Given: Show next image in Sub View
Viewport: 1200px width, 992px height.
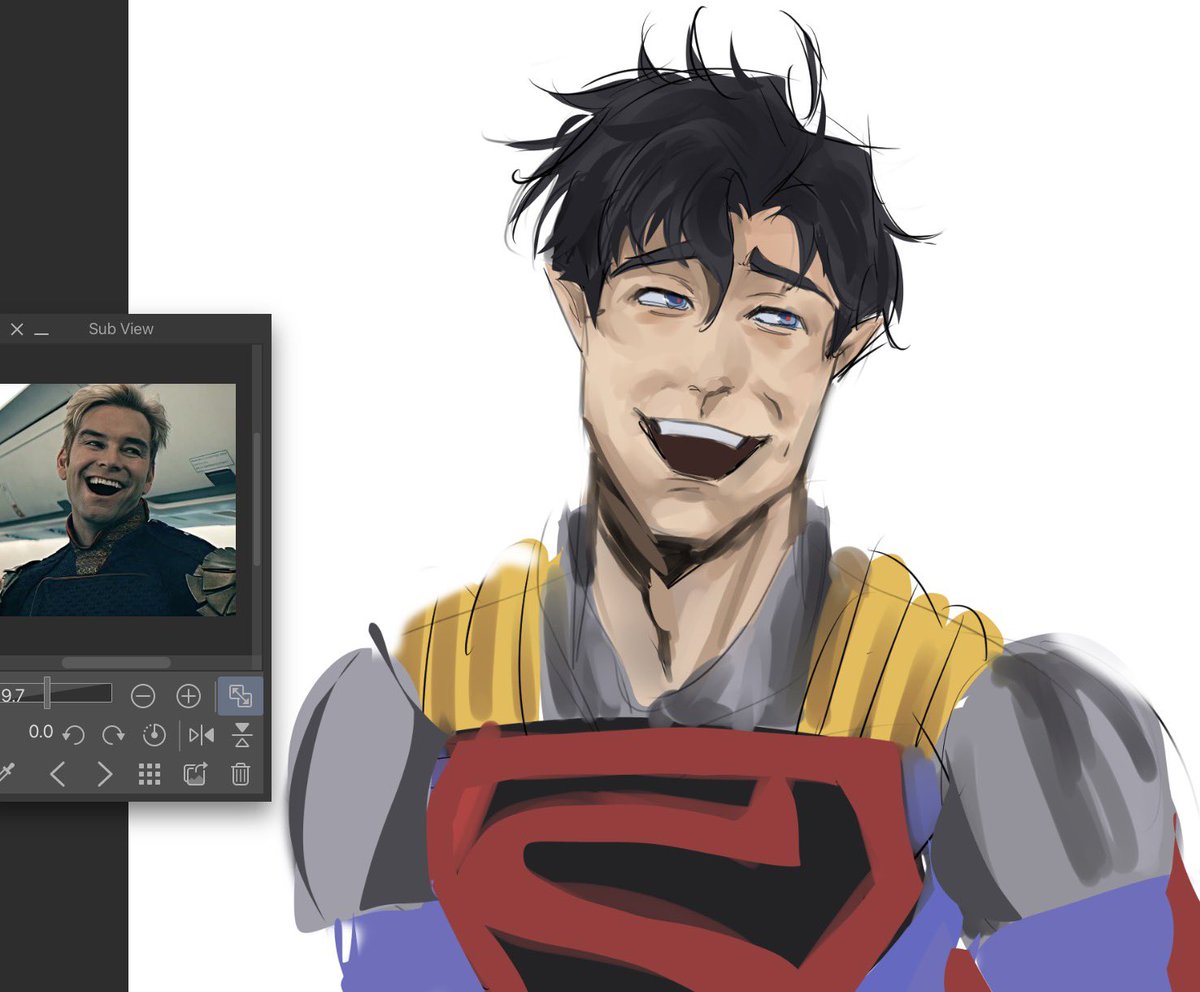Looking at the screenshot, I should click(x=104, y=773).
